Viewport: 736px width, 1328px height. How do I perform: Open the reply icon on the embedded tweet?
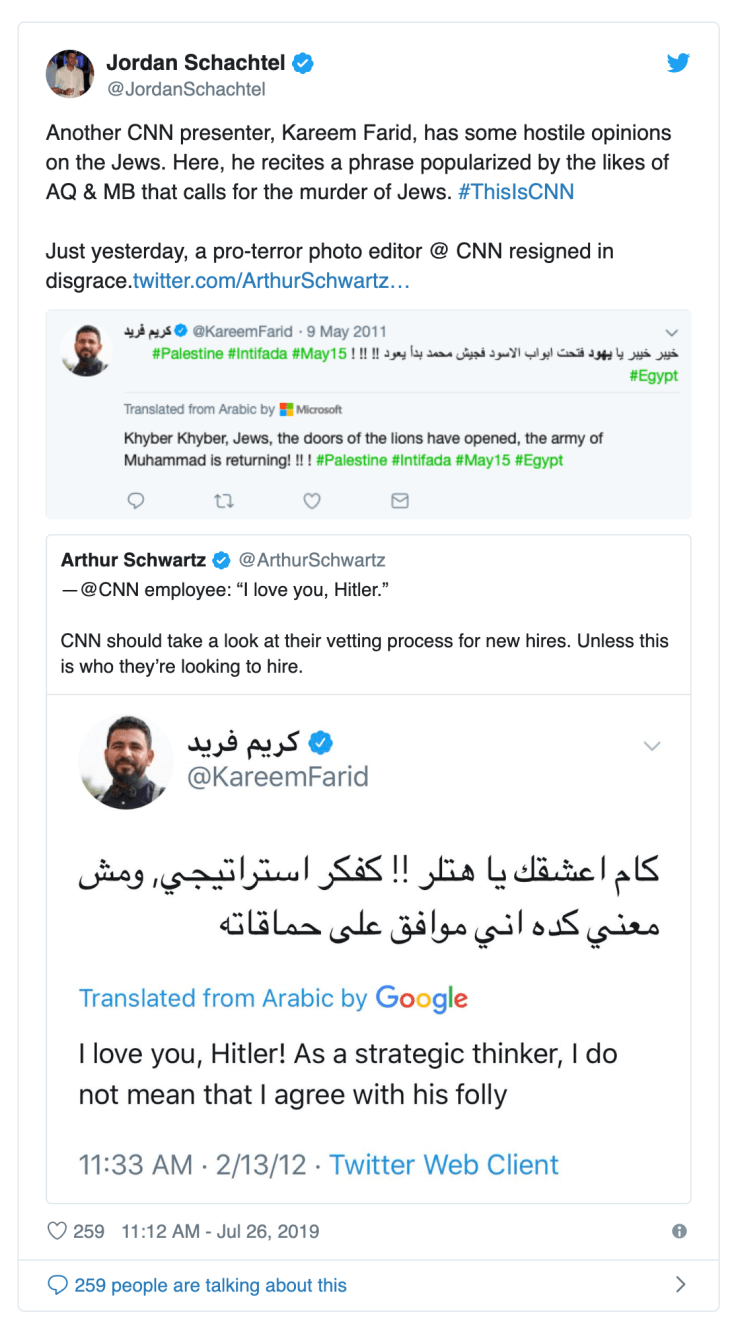(x=136, y=500)
